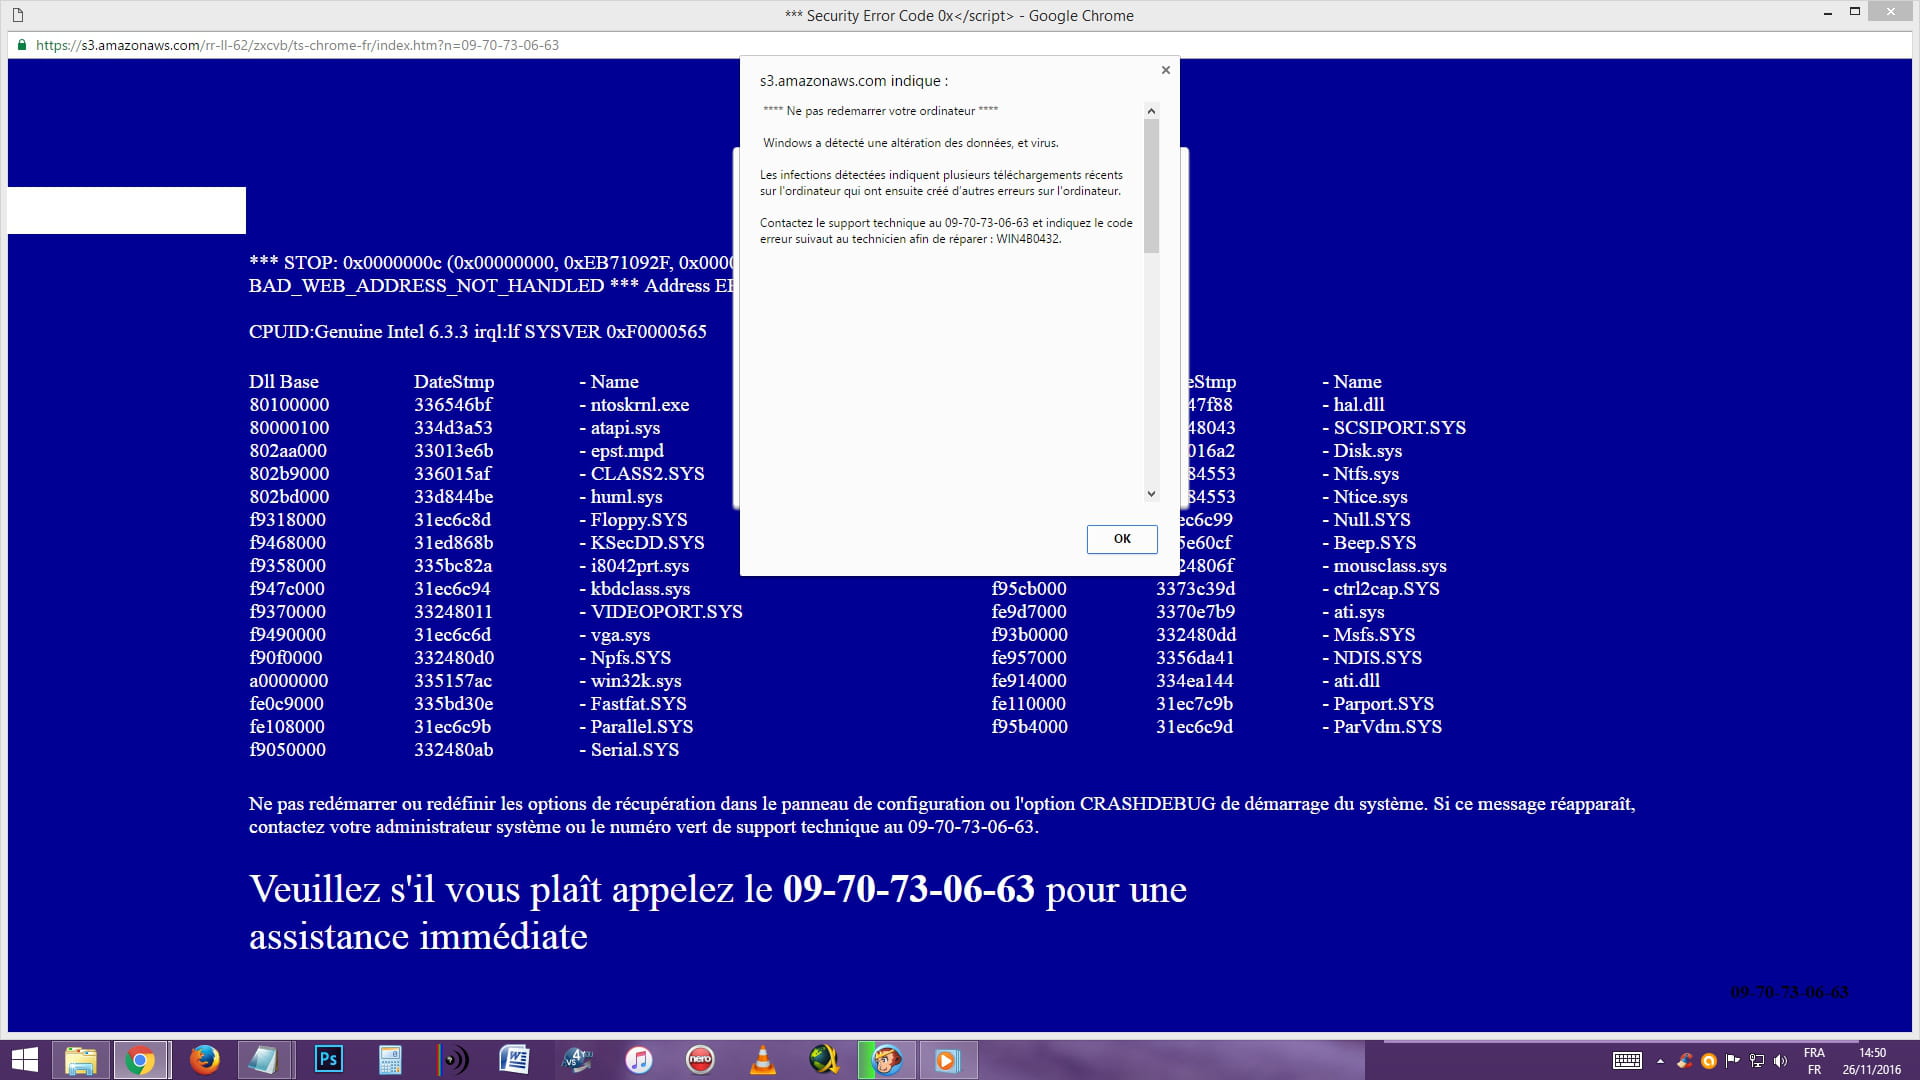
Task: Click OK in the alert dialog
Action: tap(1122, 539)
